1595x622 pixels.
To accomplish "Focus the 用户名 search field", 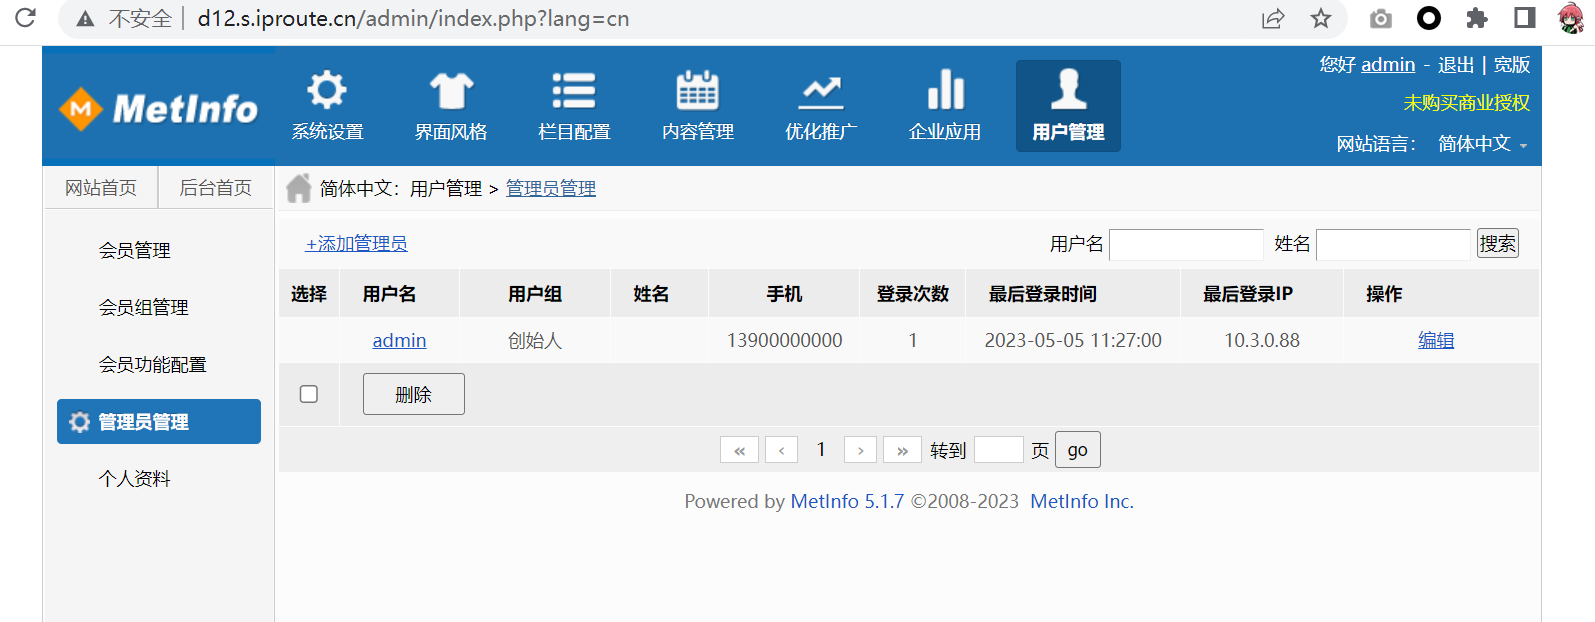I will tap(1186, 244).
